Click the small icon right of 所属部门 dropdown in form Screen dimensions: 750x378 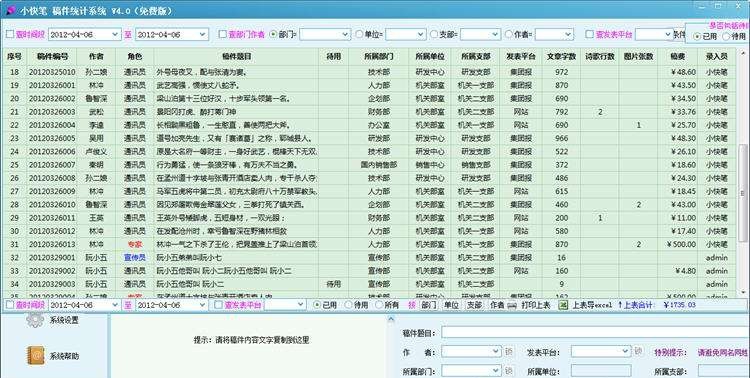(x=509, y=371)
